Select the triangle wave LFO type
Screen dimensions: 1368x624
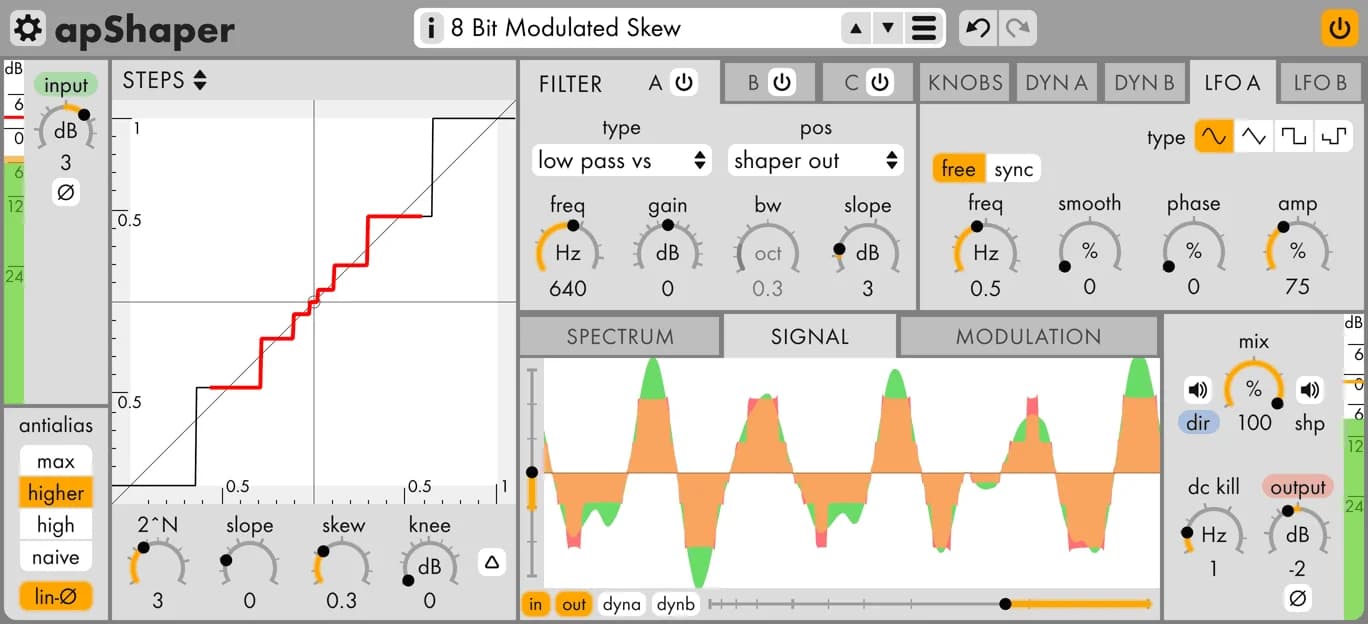tap(1254, 137)
